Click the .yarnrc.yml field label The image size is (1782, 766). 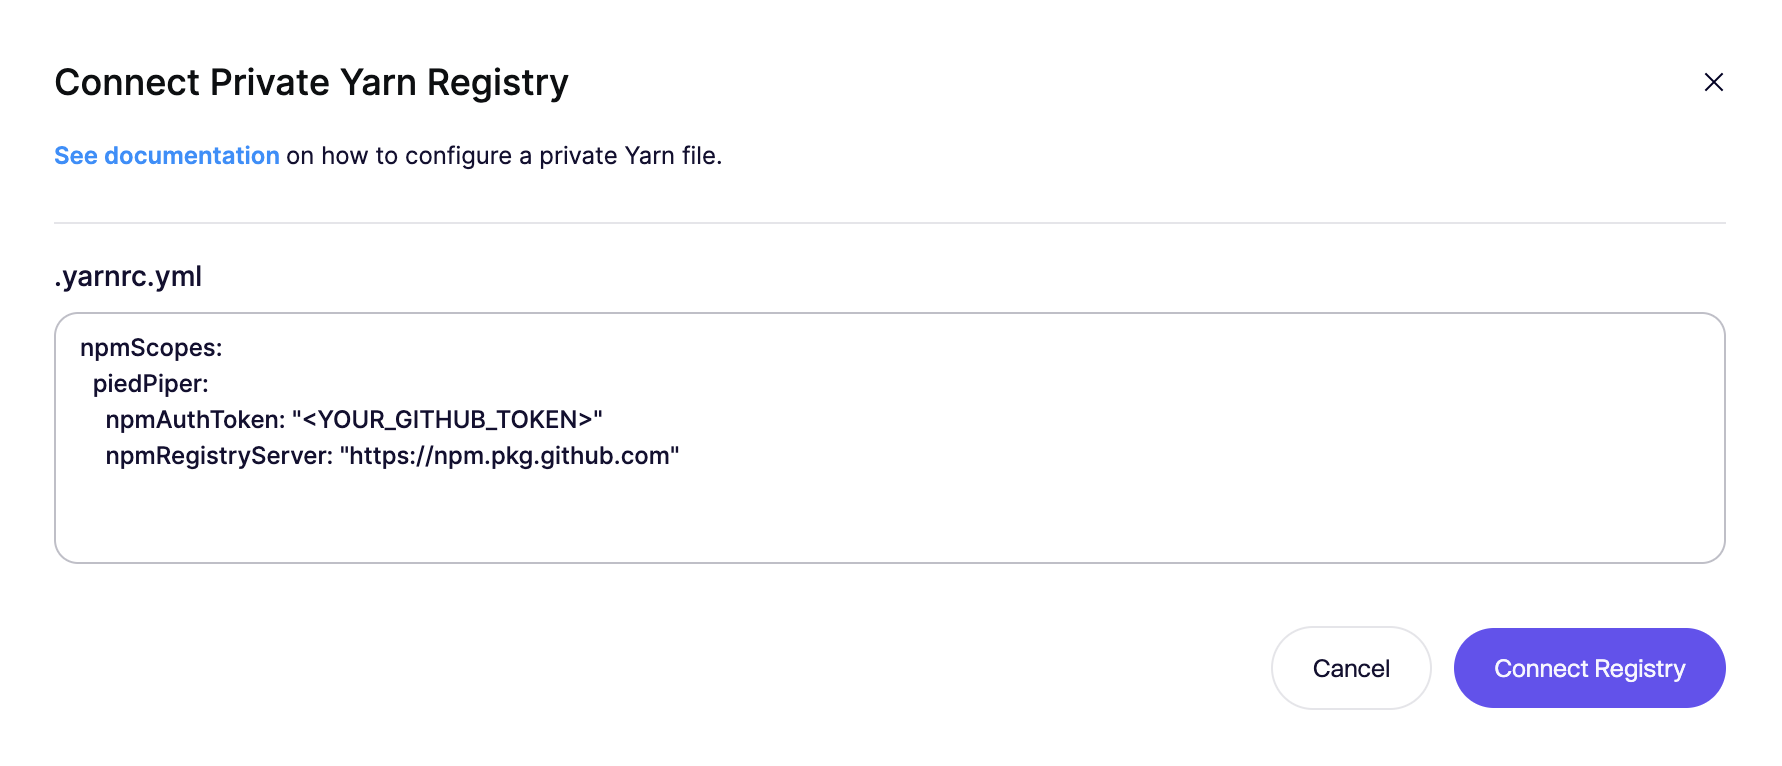(128, 276)
